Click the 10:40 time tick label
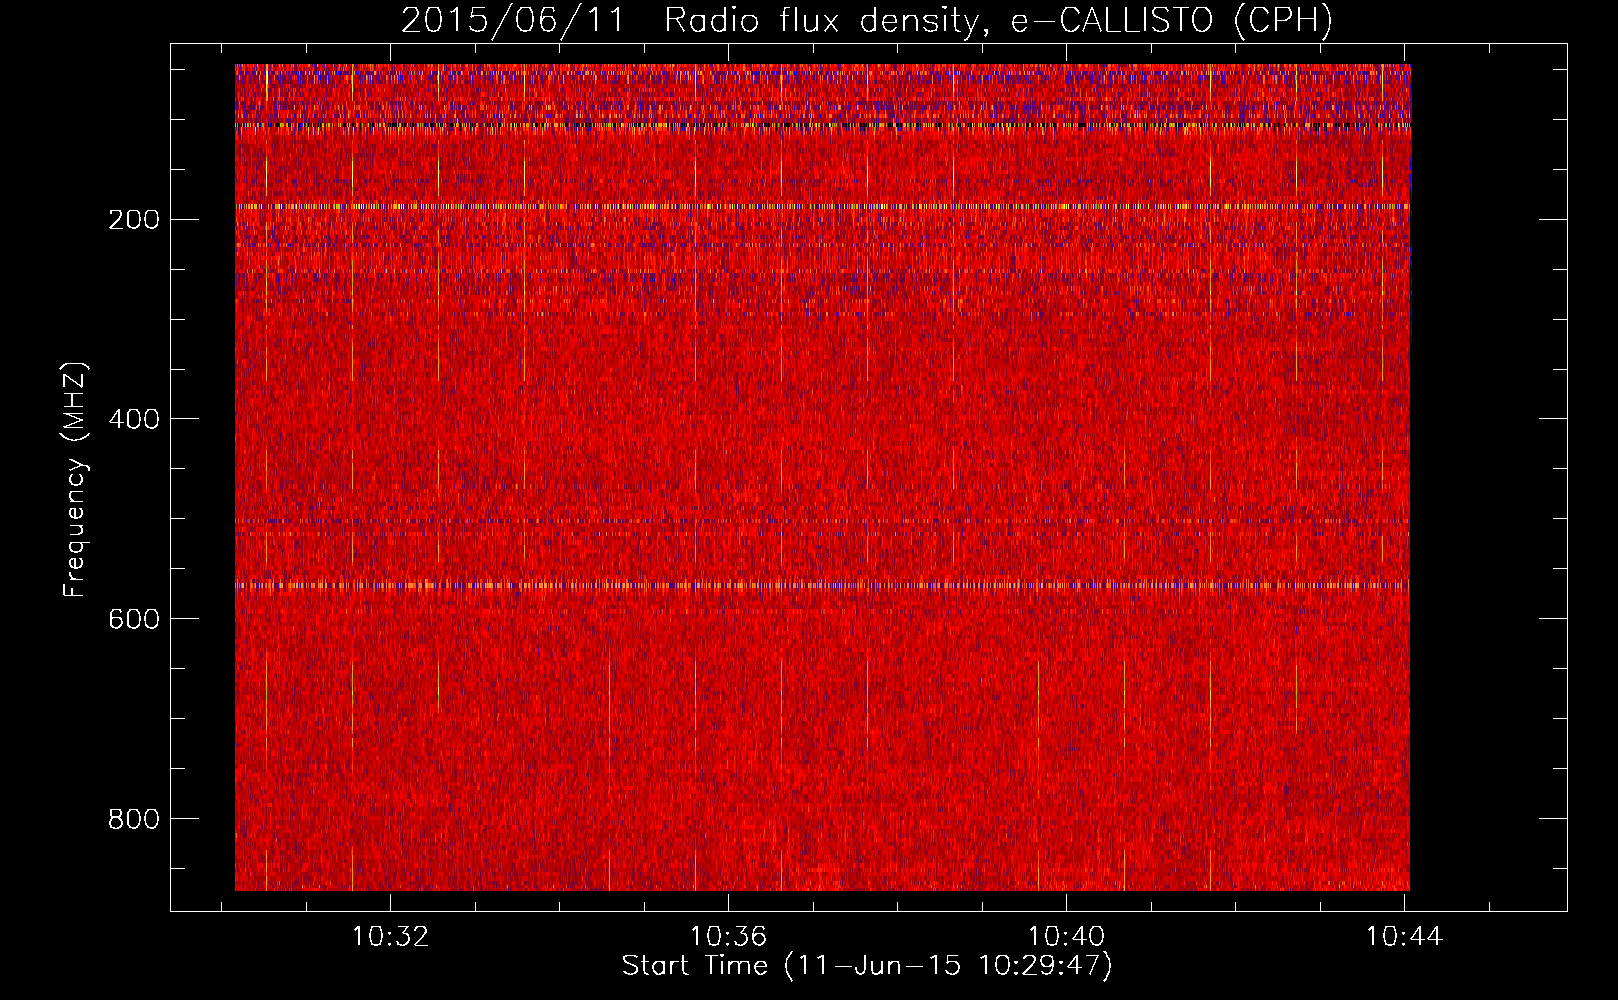Screen dimensions: 1618x1000 (1067, 937)
